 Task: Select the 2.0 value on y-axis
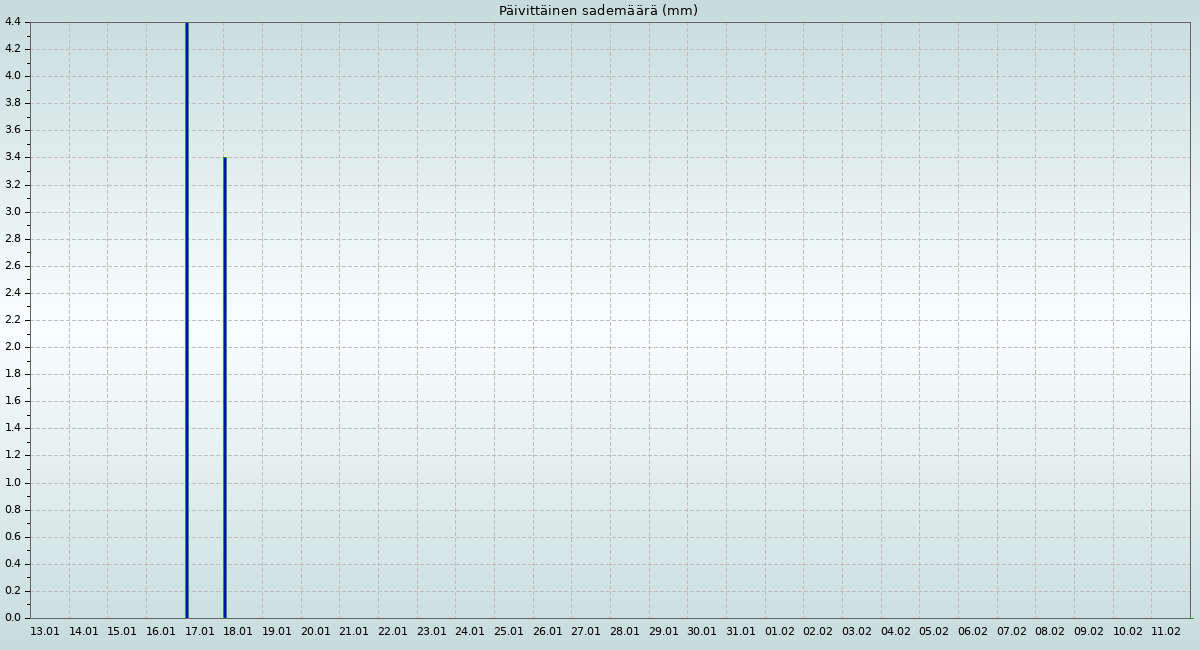12,347
